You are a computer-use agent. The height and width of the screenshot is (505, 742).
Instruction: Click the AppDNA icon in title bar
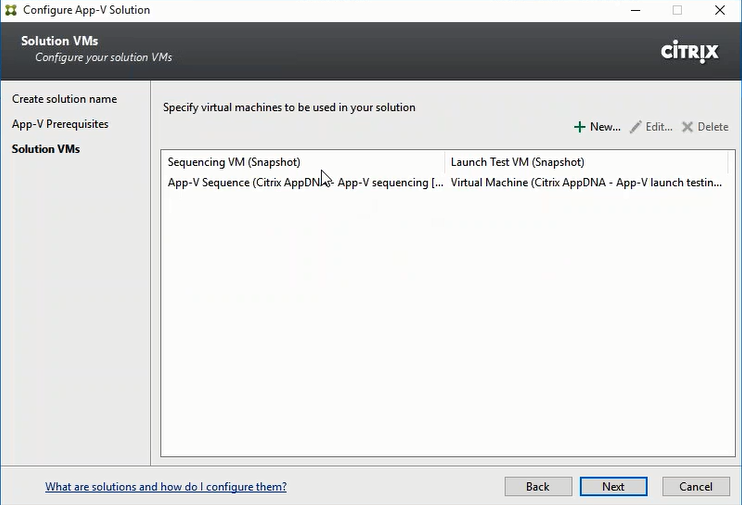point(10,10)
